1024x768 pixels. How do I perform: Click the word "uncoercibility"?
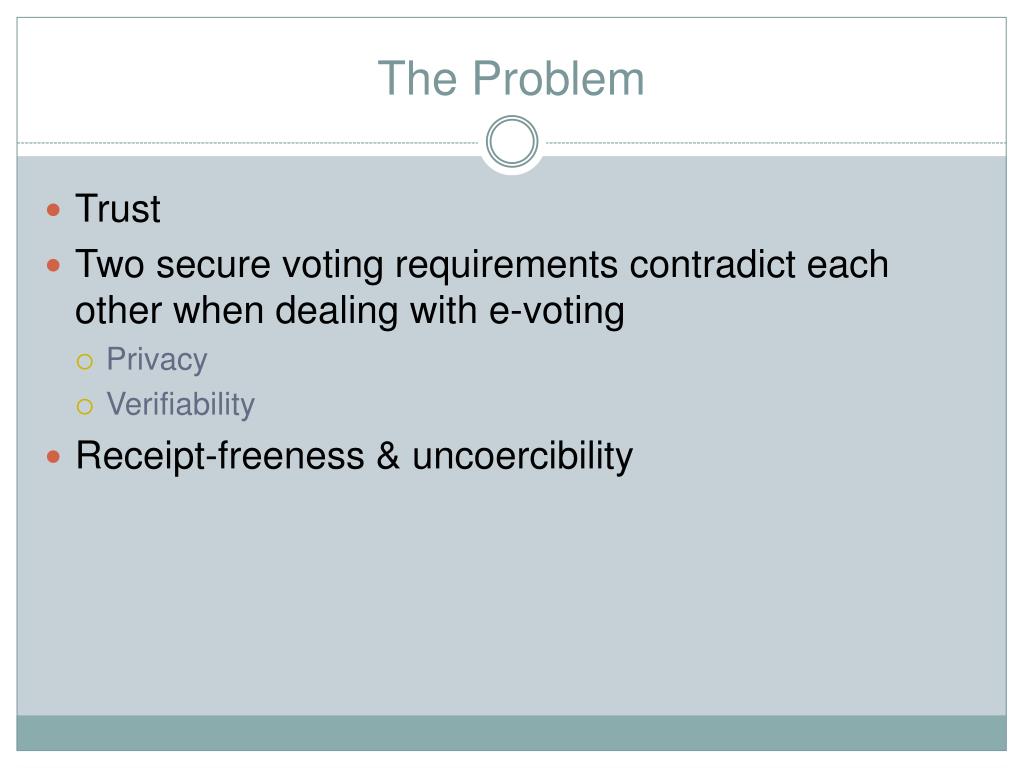pyautogui.click(x=522, y=456)
